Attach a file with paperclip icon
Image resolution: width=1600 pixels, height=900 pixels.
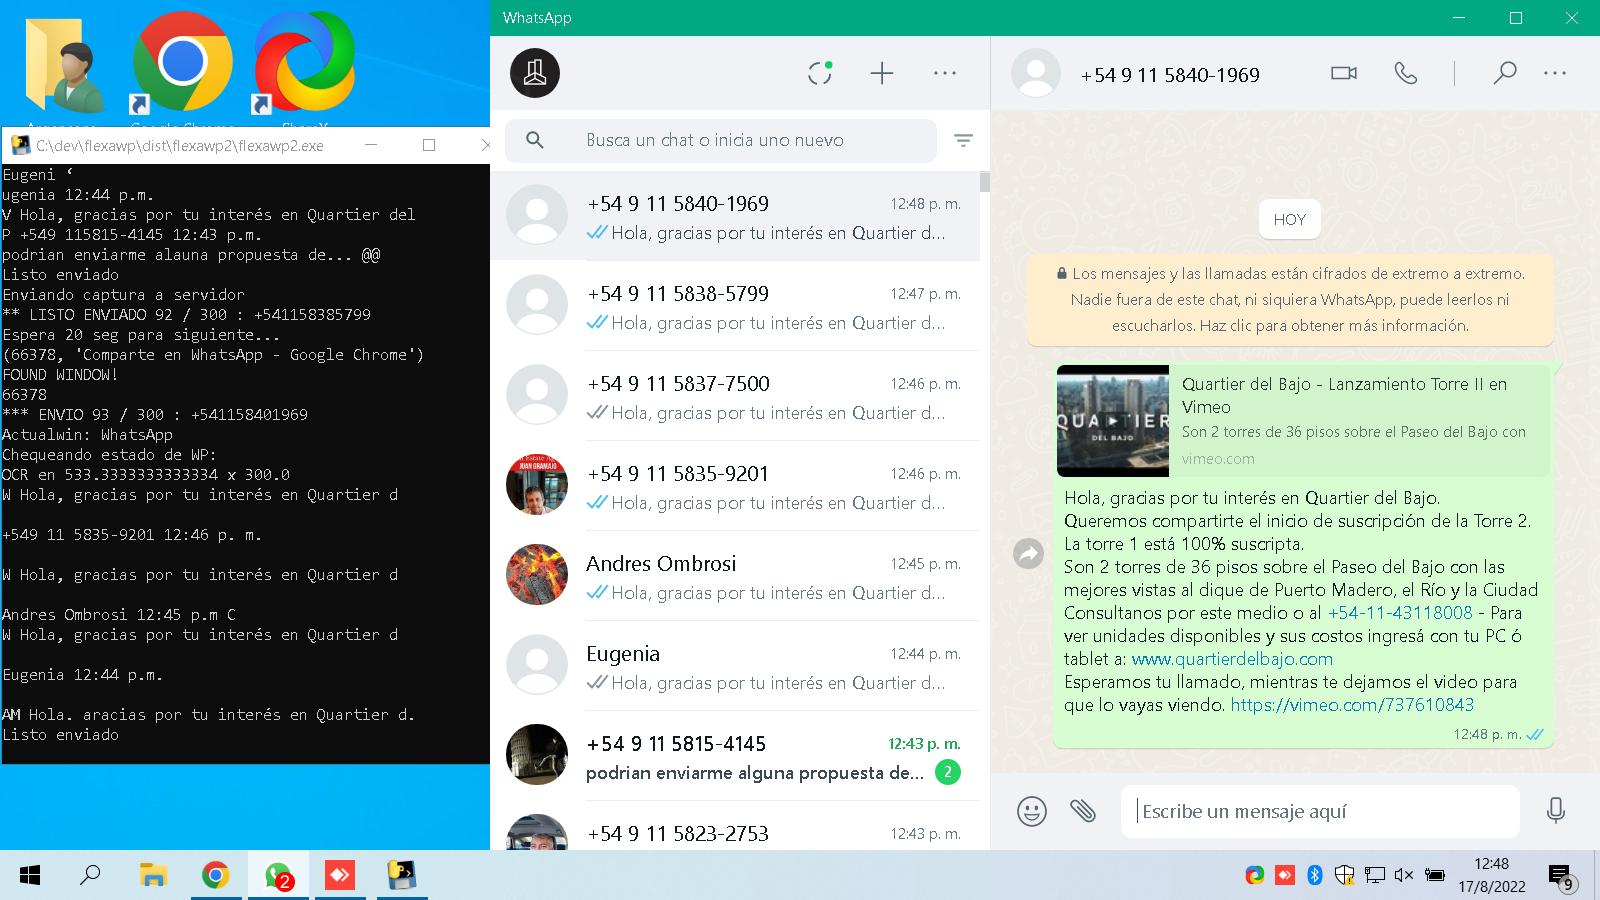tap(1083, 811)
